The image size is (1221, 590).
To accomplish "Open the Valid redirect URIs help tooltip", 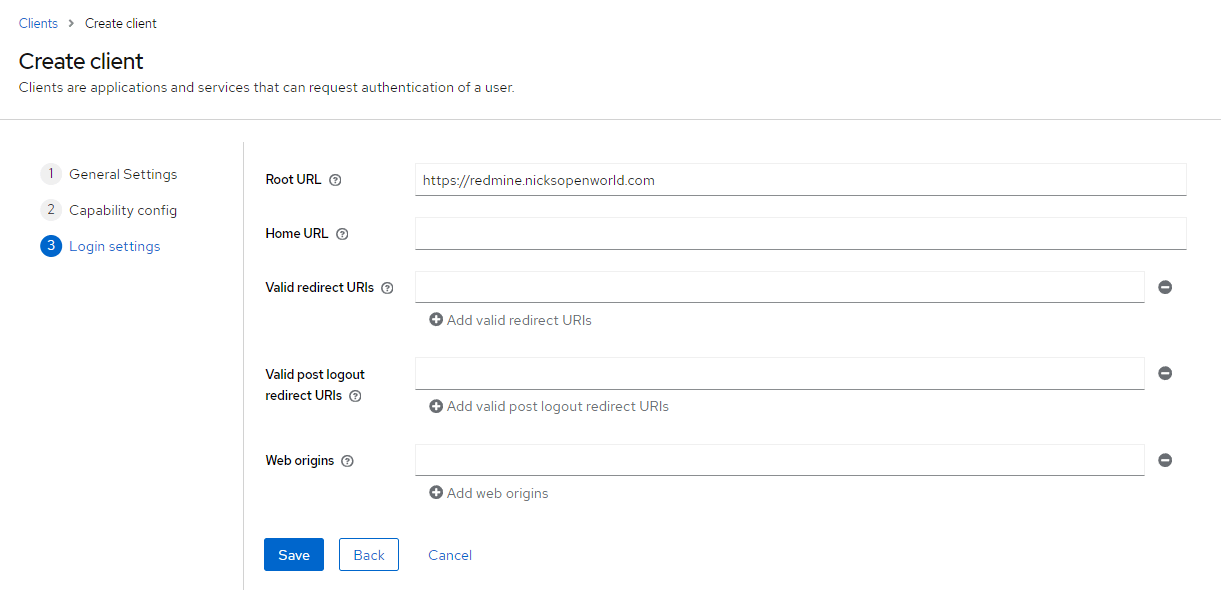I will (387, 287).
